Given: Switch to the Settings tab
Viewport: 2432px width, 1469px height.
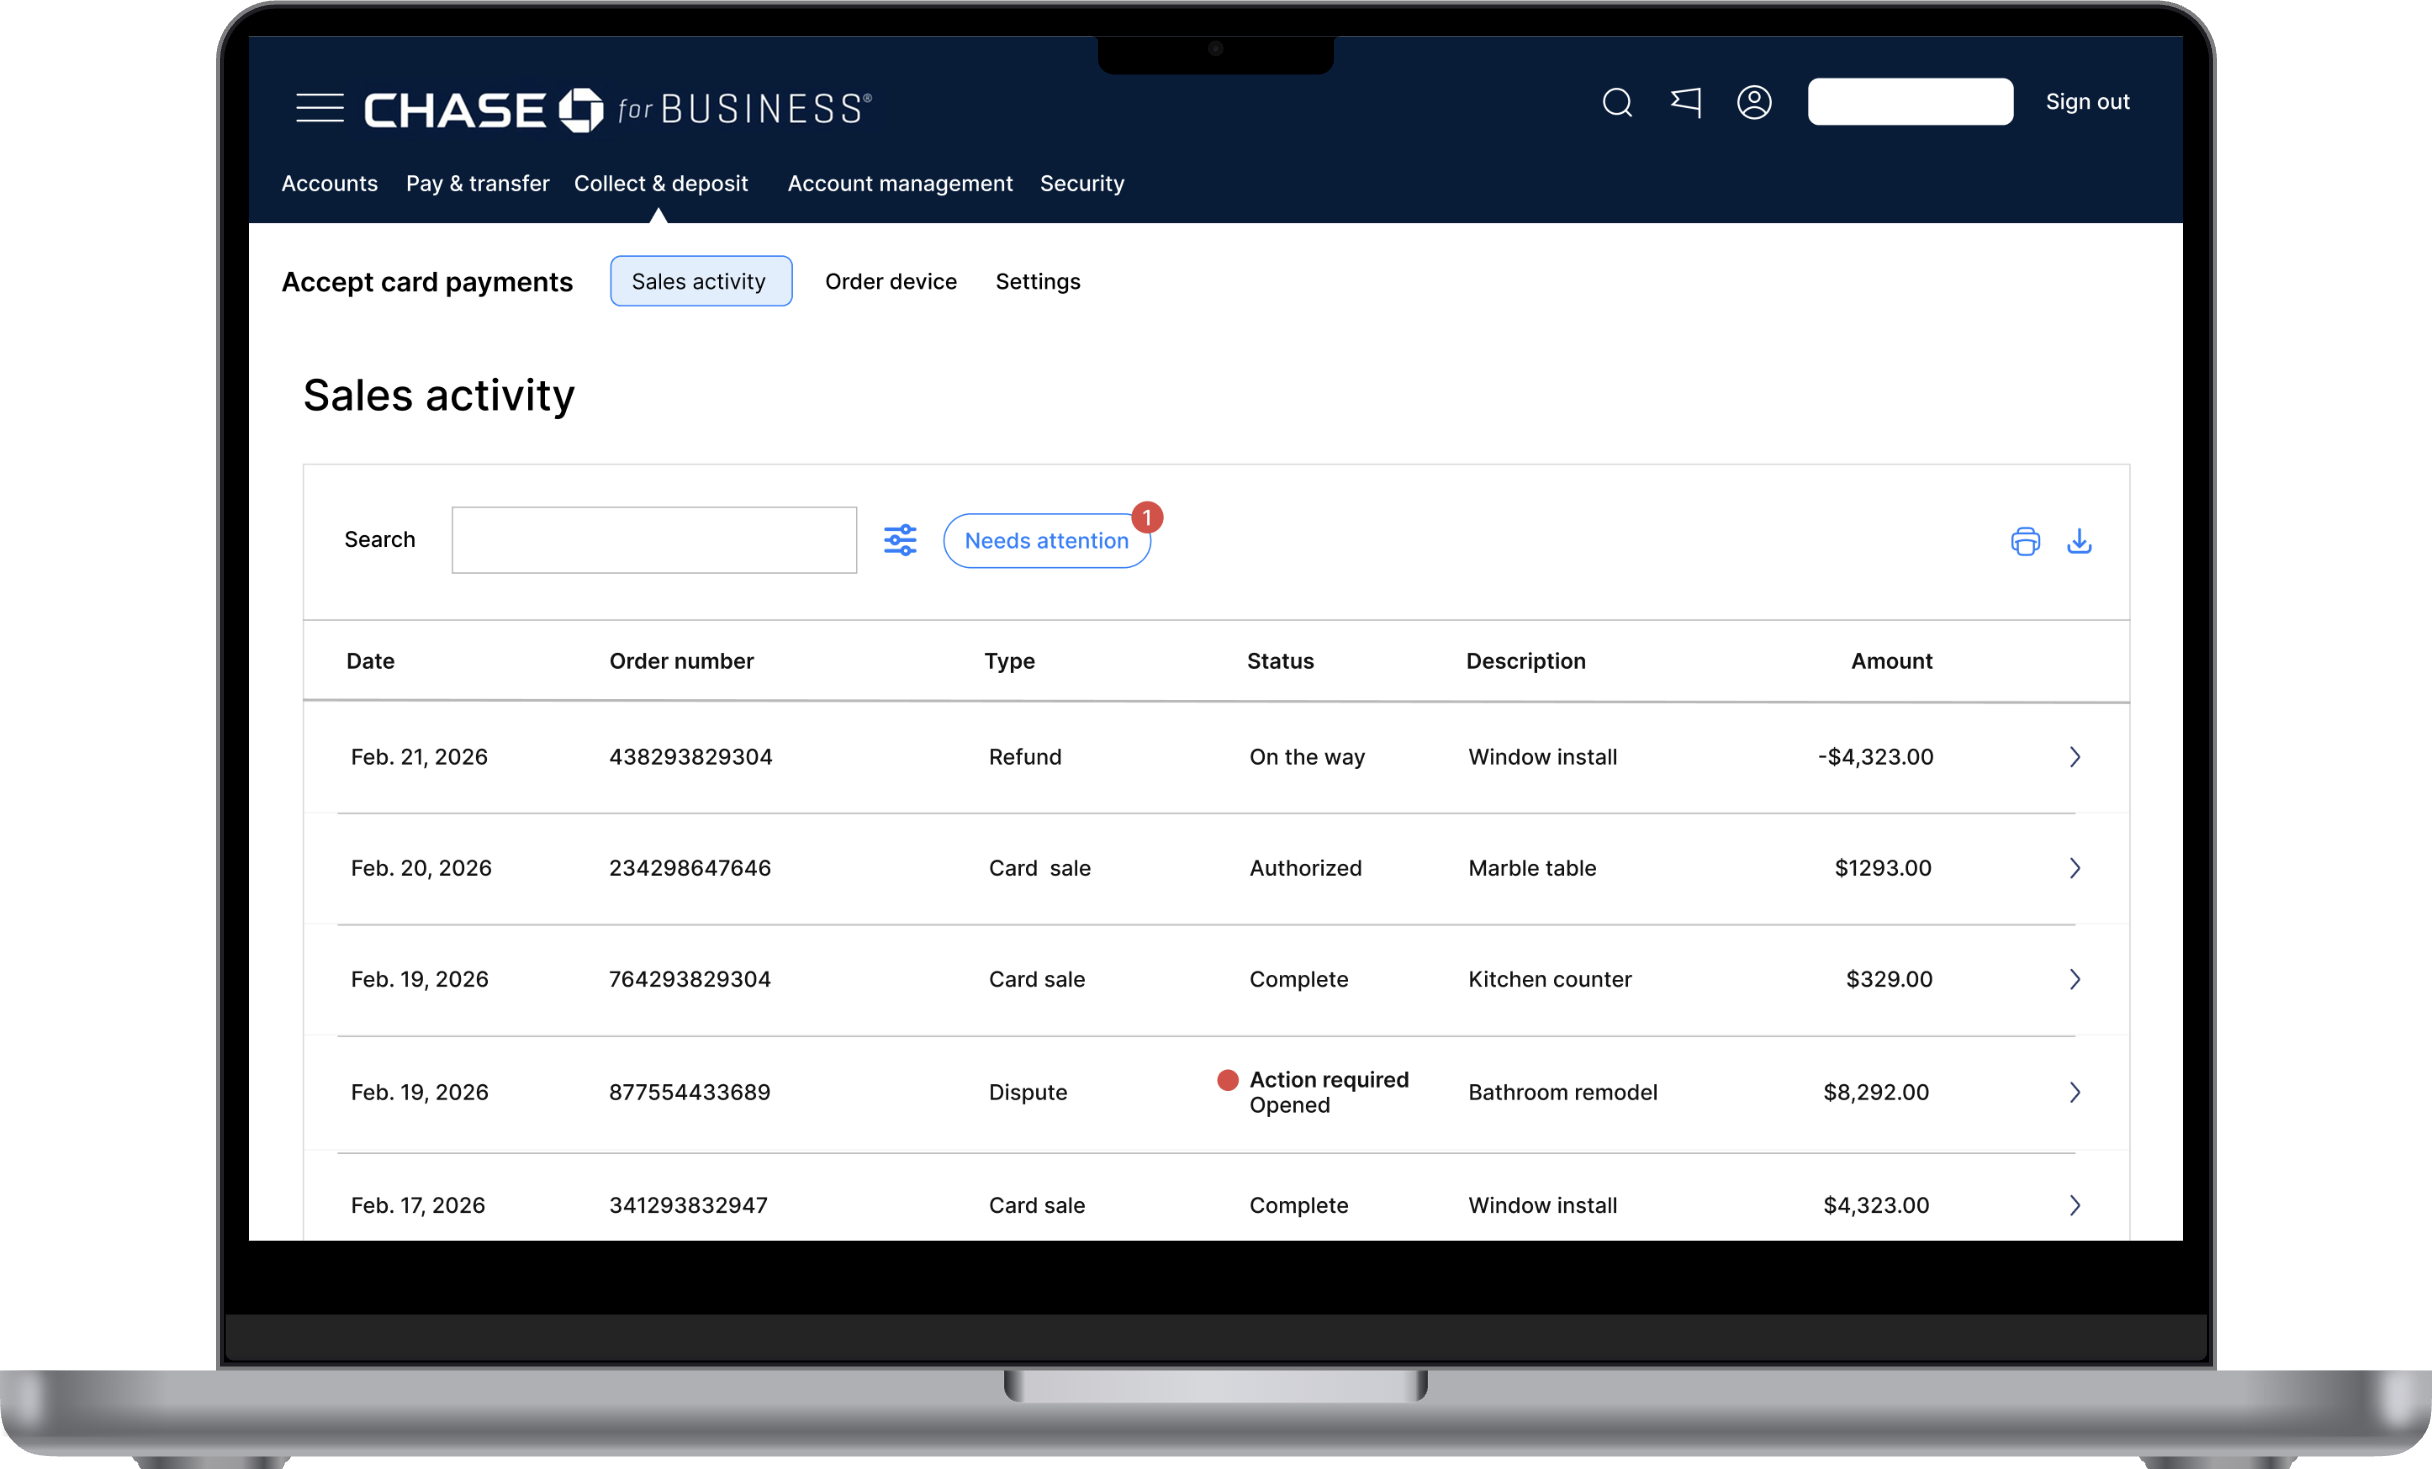Looking at the screenshot, I should pos(1038,282).
